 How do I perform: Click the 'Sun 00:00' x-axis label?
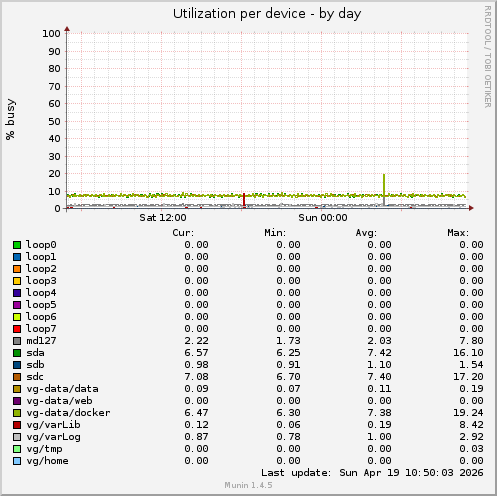click(323, 218)
